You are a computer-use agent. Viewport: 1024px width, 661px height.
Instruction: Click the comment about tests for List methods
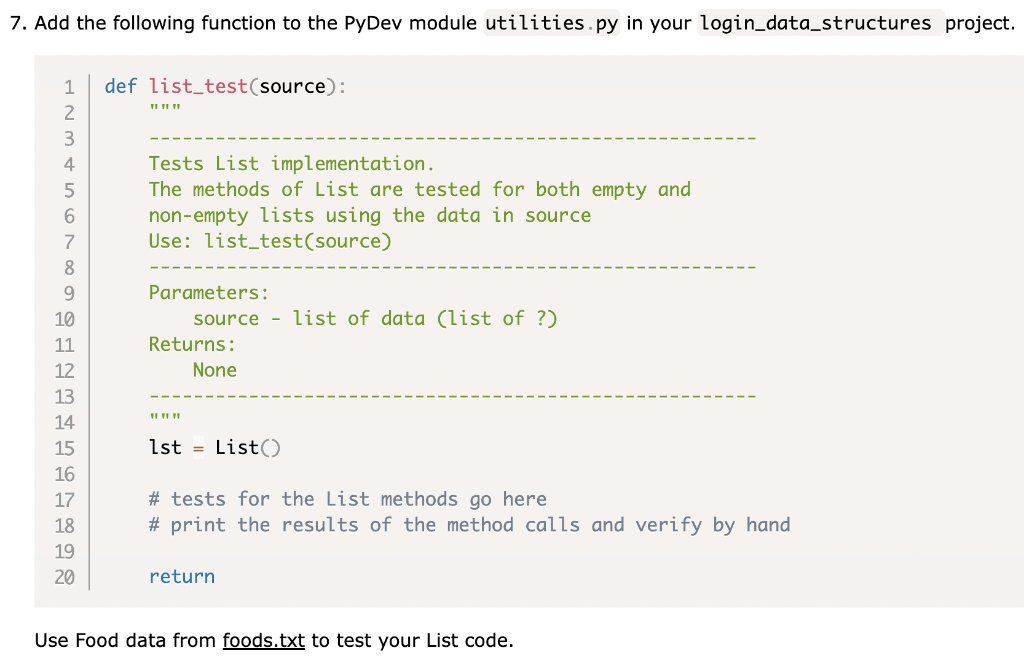tap(347, 500)
